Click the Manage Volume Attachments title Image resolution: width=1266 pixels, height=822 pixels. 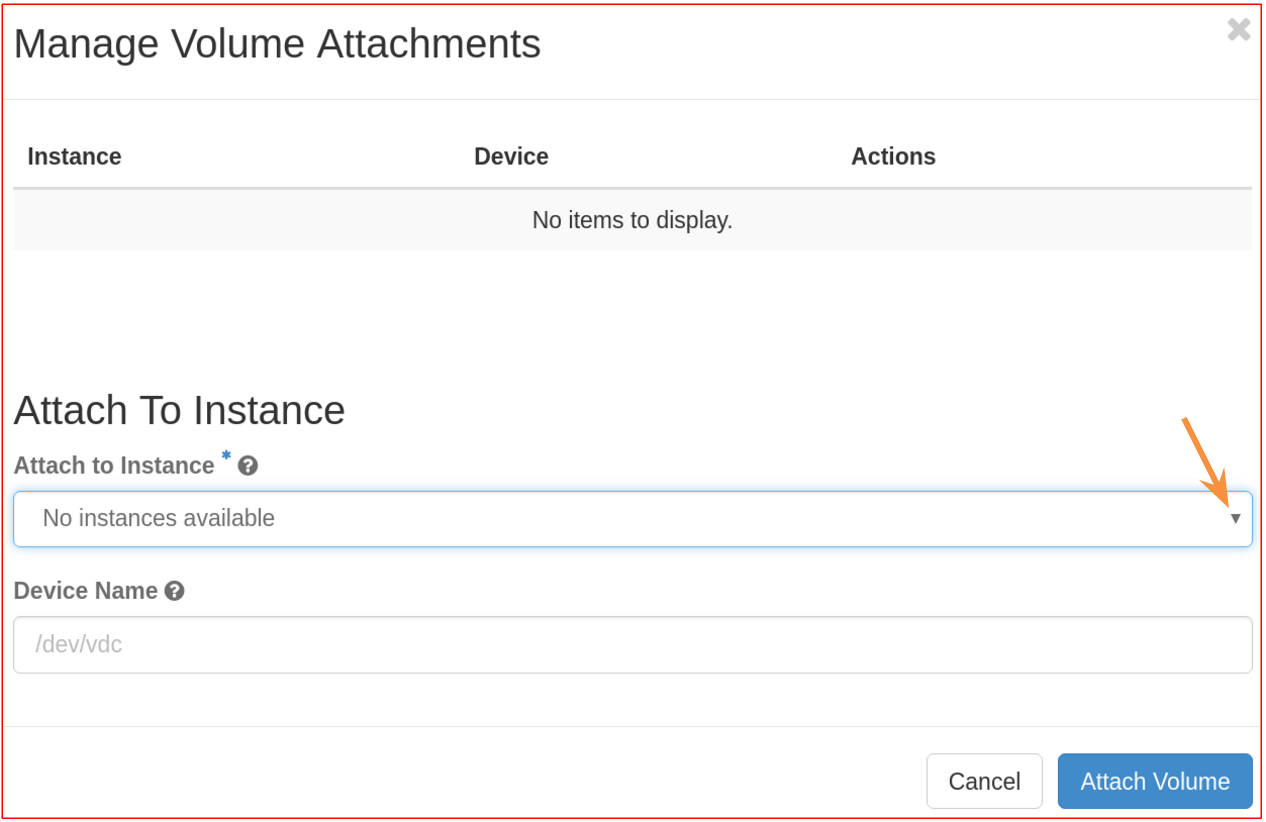(x=277, y=44)
